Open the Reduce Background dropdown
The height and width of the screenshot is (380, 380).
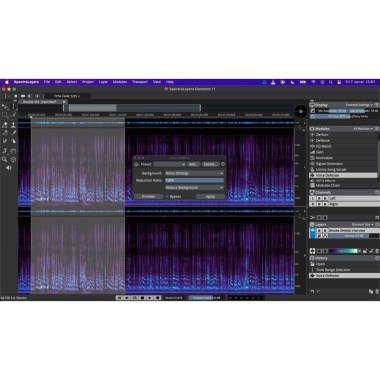coord(194,188)
